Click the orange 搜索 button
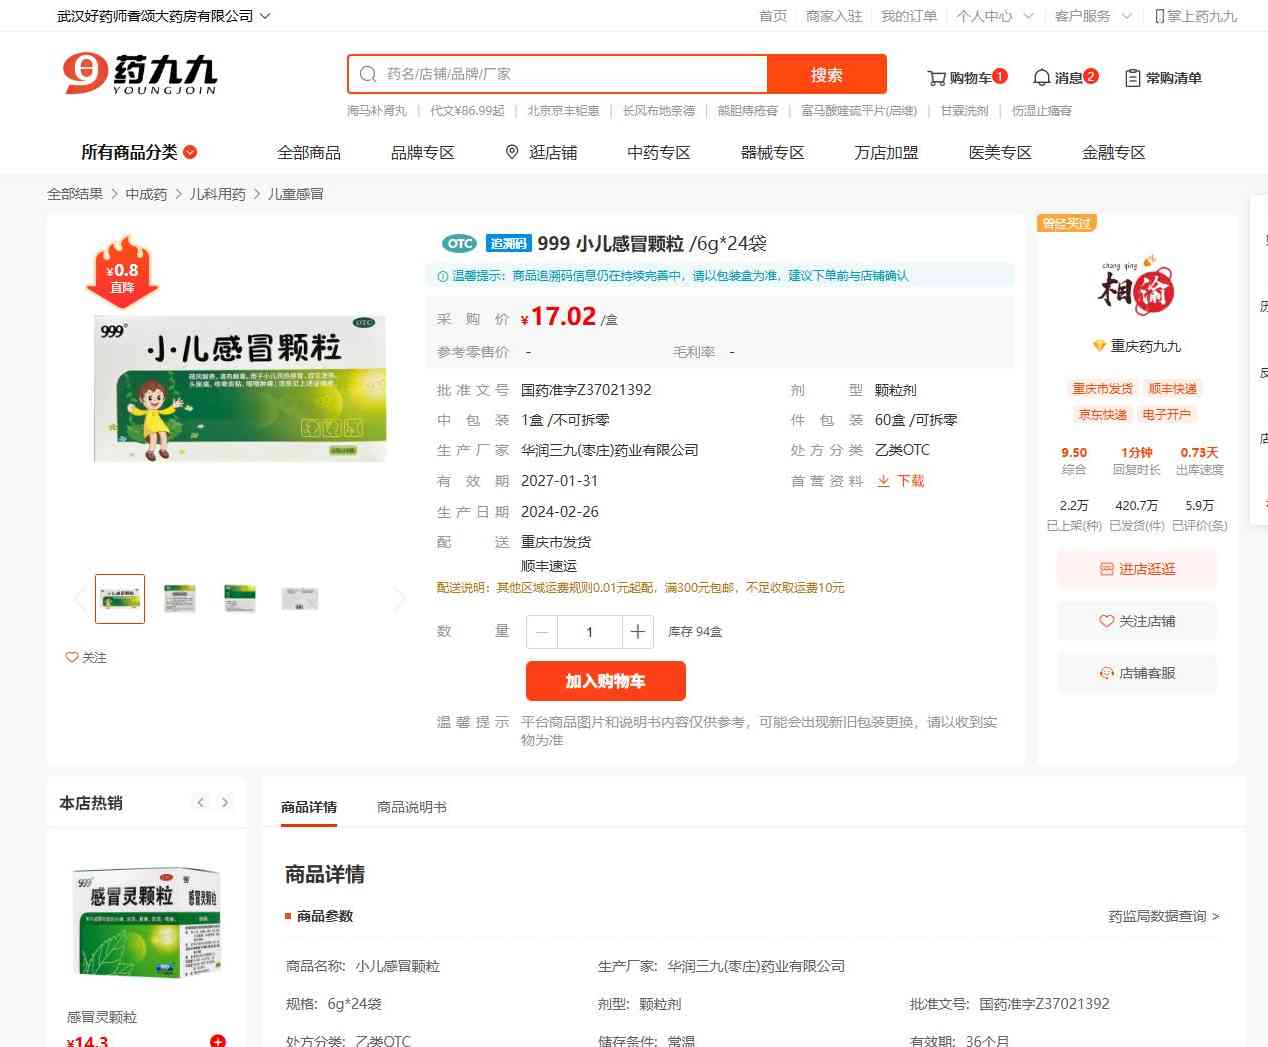 826,74
